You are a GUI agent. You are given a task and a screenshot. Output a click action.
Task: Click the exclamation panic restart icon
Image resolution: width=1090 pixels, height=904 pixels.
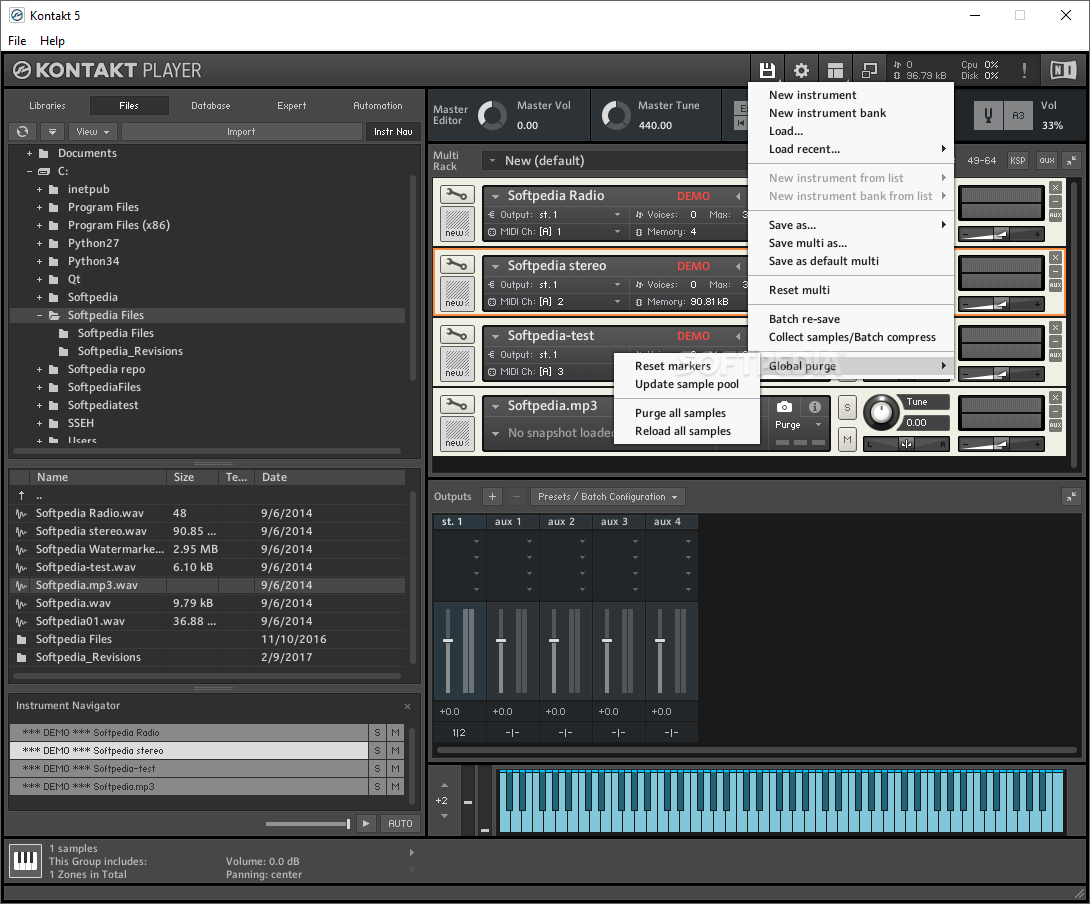coord(1024,70)
